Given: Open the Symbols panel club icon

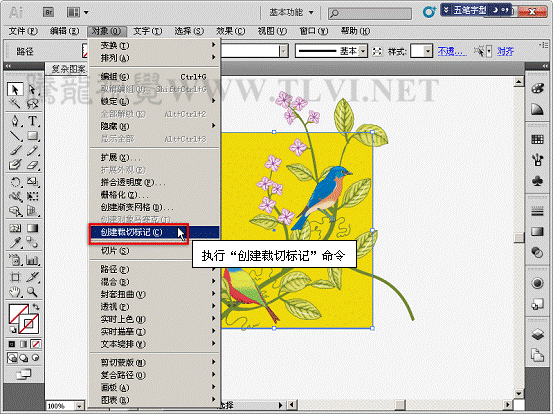Looking at the screenshot, I should pyautogui.click(x=537, y=182).
